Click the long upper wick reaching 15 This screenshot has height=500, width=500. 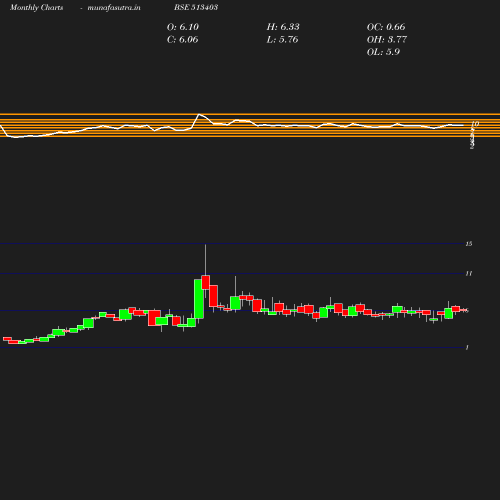[x=205, y=260]
